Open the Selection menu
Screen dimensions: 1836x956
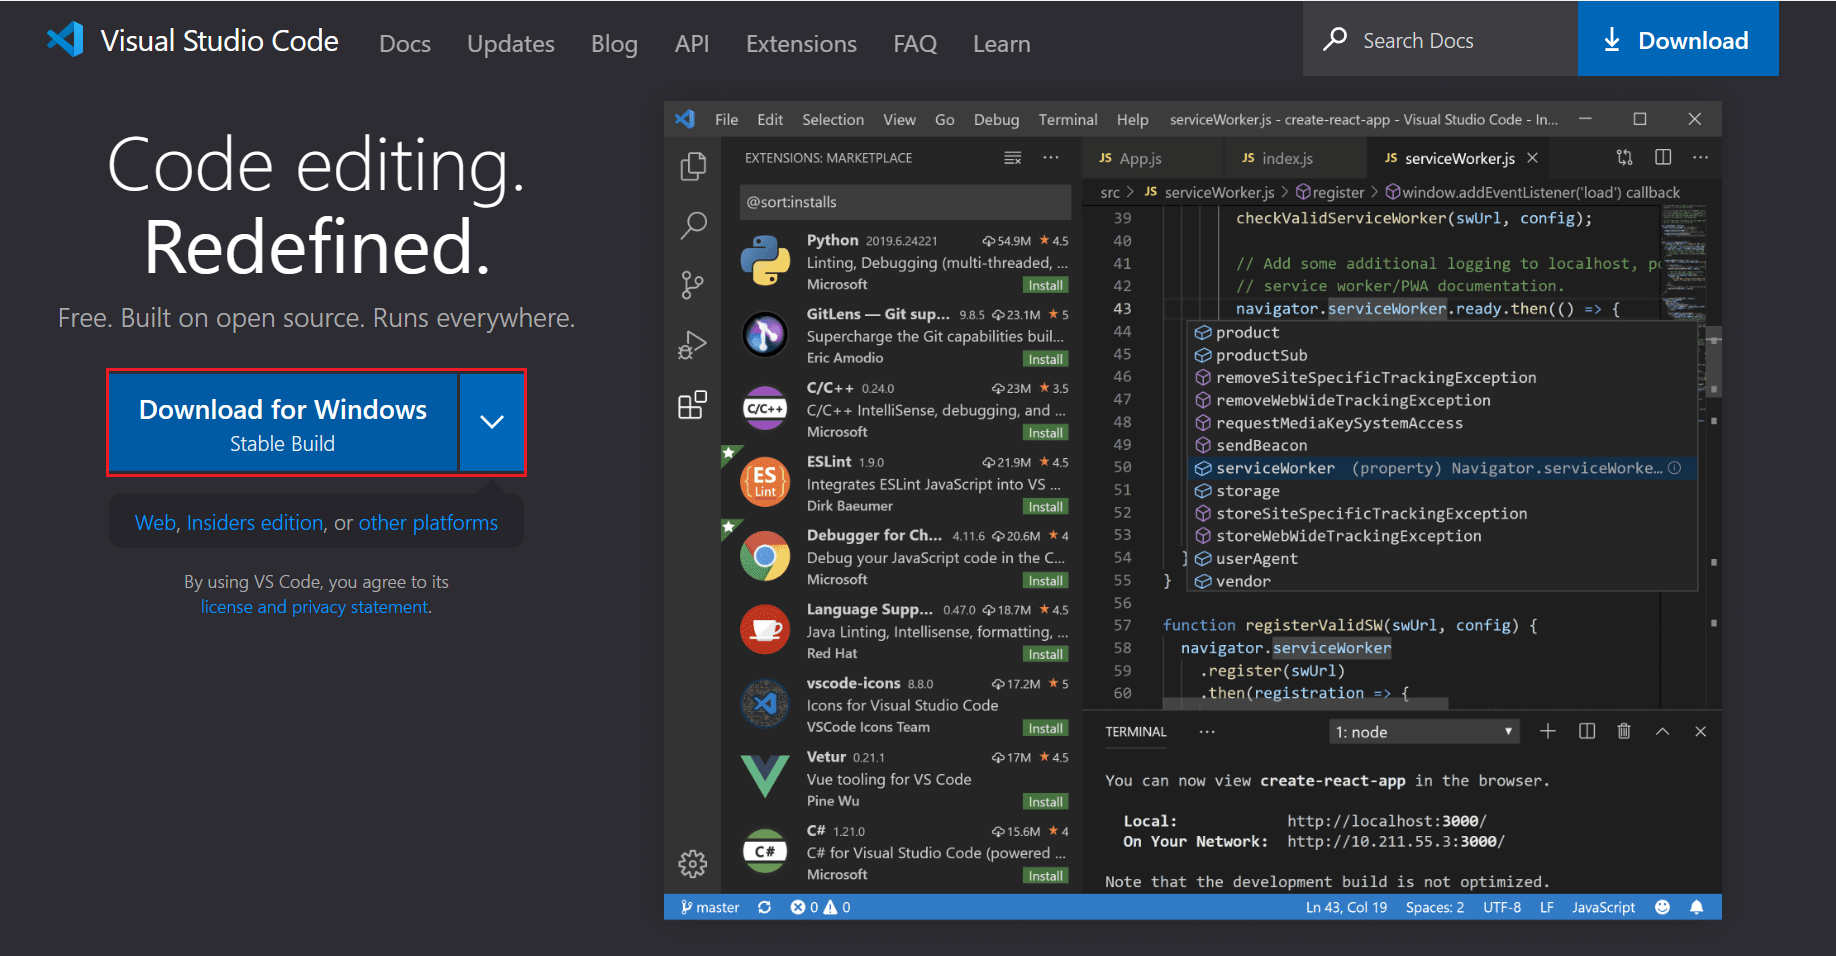[x=833, y=119]
